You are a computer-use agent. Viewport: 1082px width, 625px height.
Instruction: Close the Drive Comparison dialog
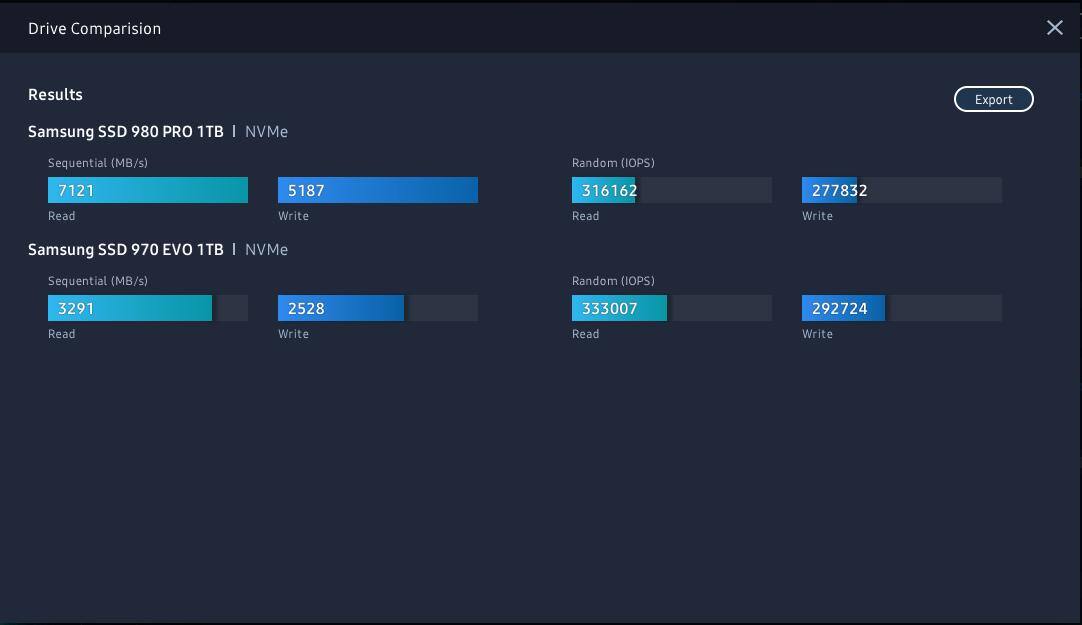[x=1054, y=28]
